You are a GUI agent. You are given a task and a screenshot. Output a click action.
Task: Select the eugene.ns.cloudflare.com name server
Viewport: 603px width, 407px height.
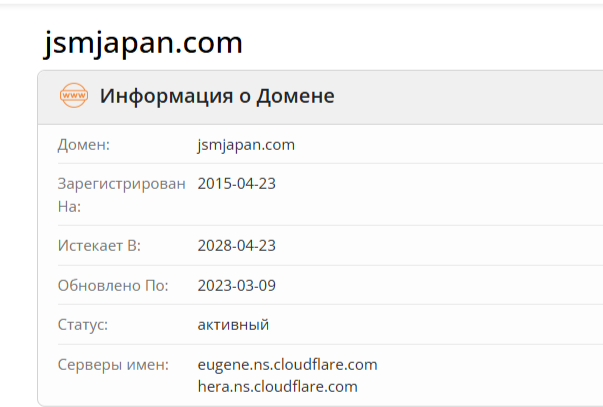tap(287, 365)
